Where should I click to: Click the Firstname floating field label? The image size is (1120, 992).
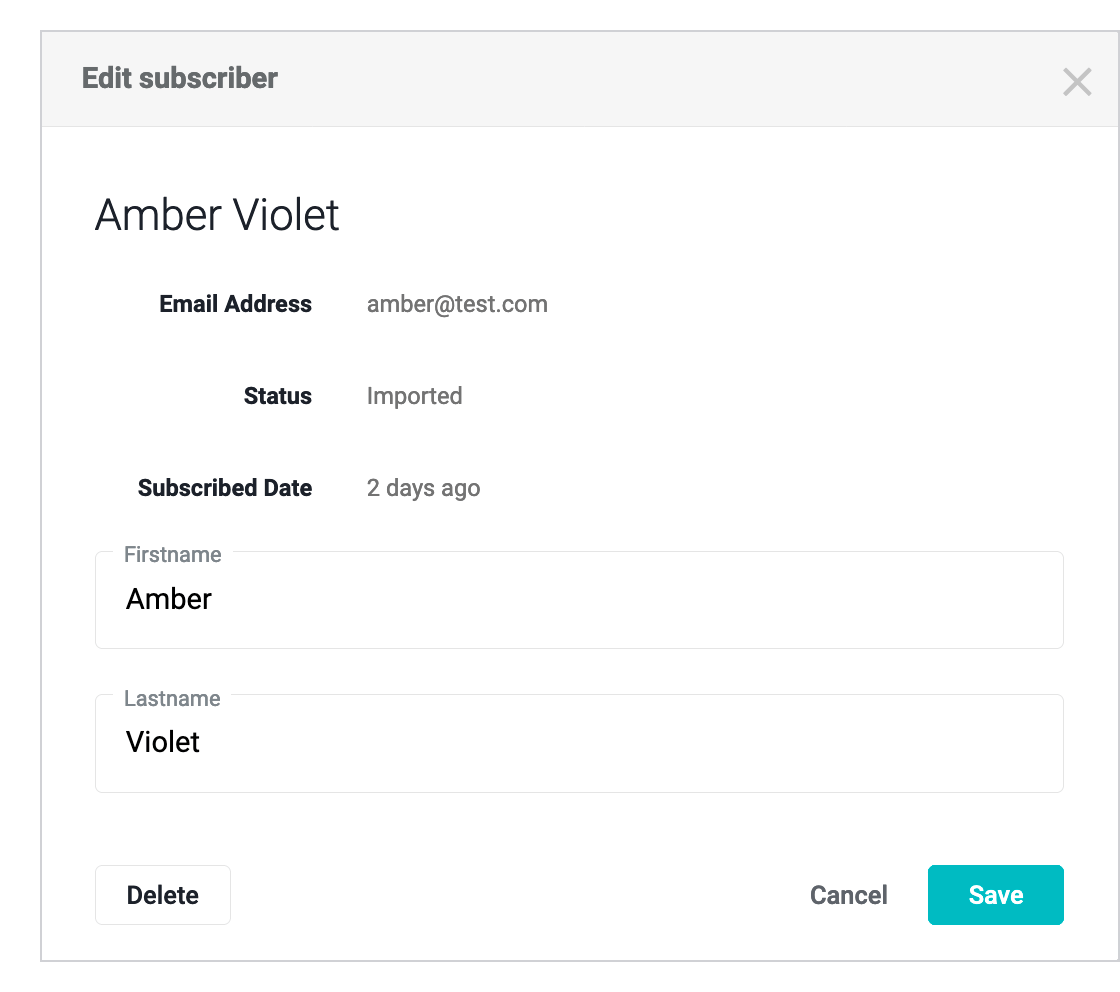(x=172, y=554)
